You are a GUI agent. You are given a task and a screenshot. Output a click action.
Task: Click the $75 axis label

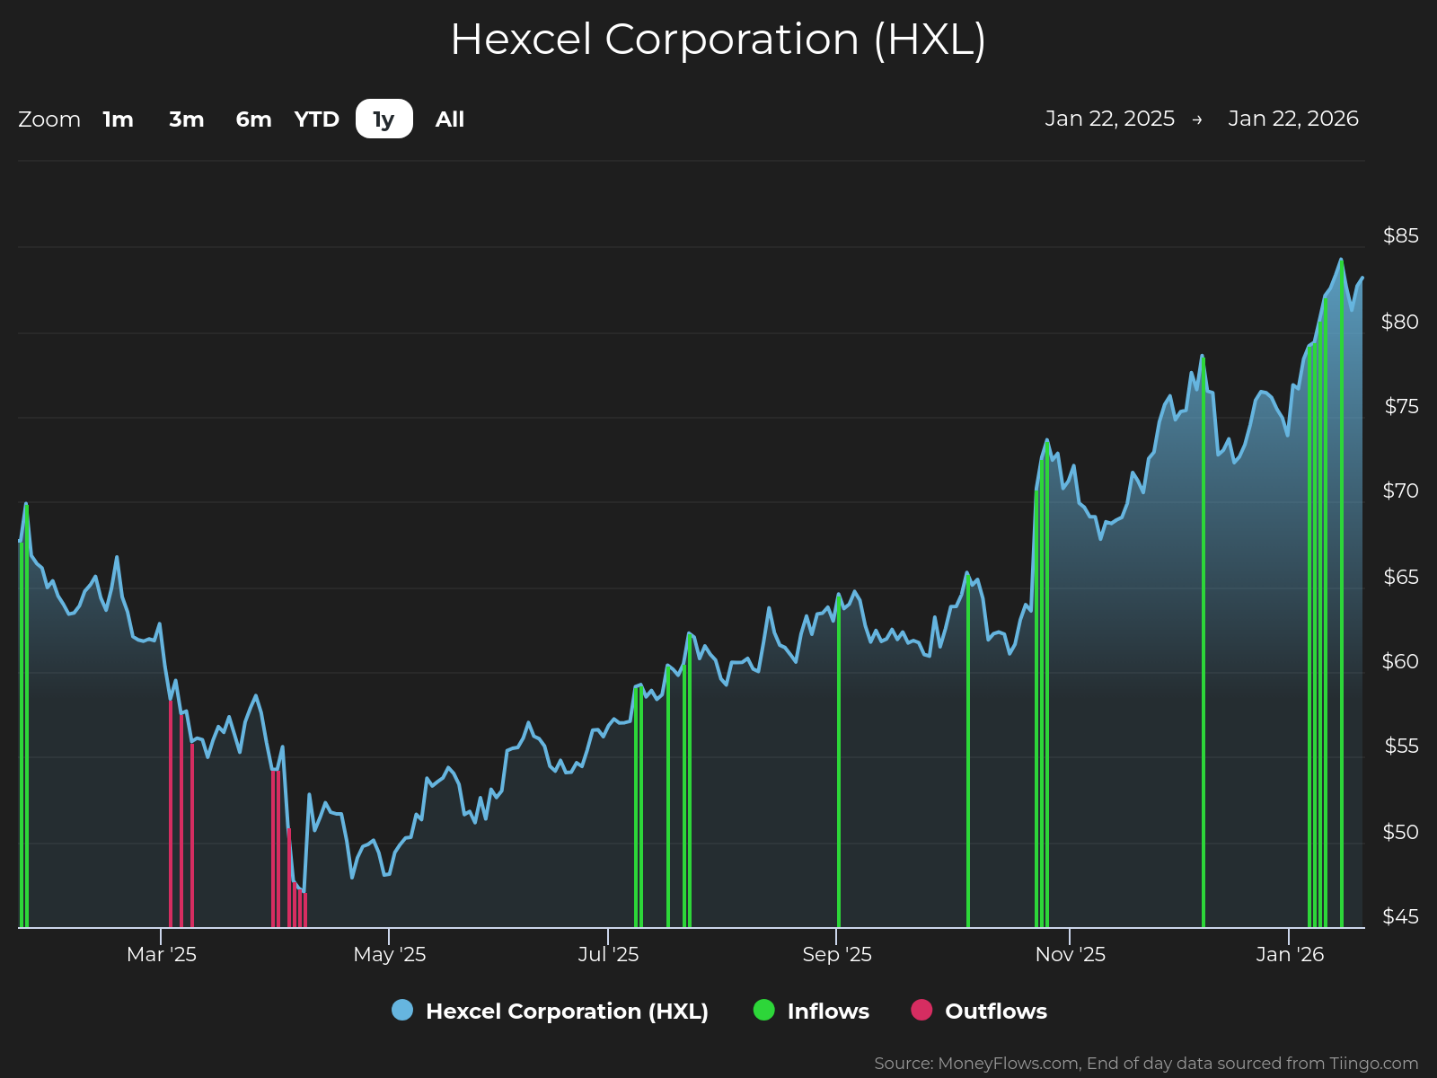coord(1401,406)
